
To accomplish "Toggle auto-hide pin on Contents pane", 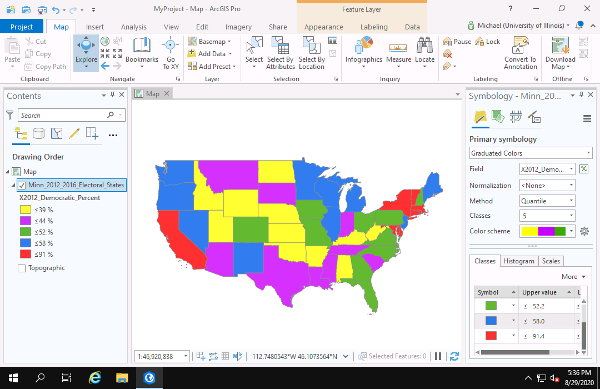I will coord(112,95).
